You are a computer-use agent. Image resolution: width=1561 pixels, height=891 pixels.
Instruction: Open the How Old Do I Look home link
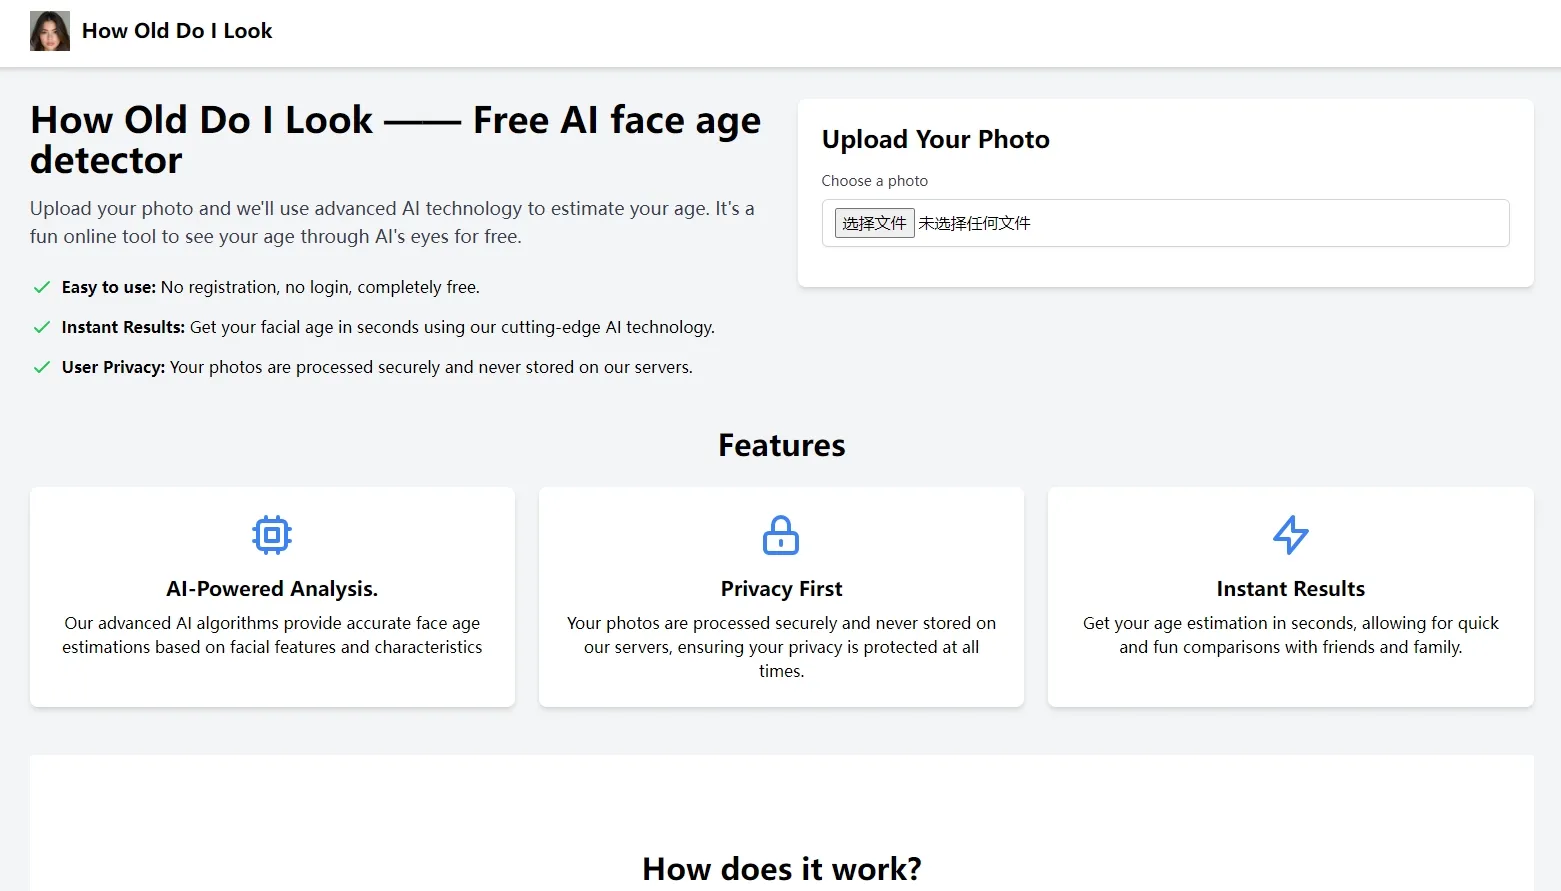[177, 31]
